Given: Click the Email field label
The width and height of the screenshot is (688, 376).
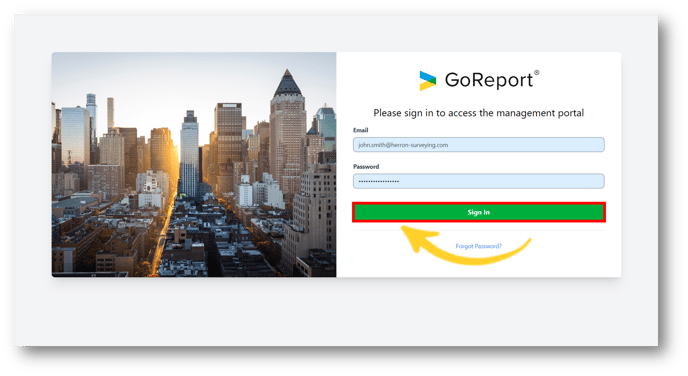Looking at the screenshot, I should (x=360, y=130).
